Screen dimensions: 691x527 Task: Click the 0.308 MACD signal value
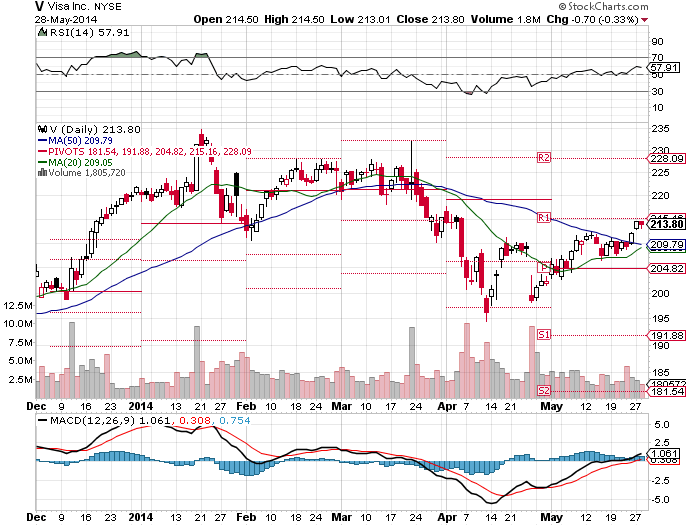coord(195,420)
